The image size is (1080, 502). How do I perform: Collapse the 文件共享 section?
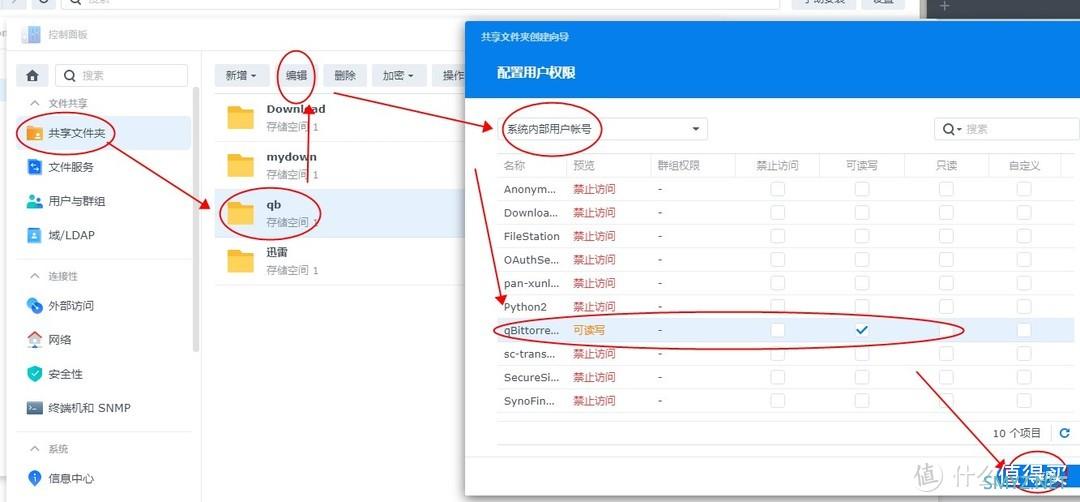pyautogui.click(x=34, y=103)
